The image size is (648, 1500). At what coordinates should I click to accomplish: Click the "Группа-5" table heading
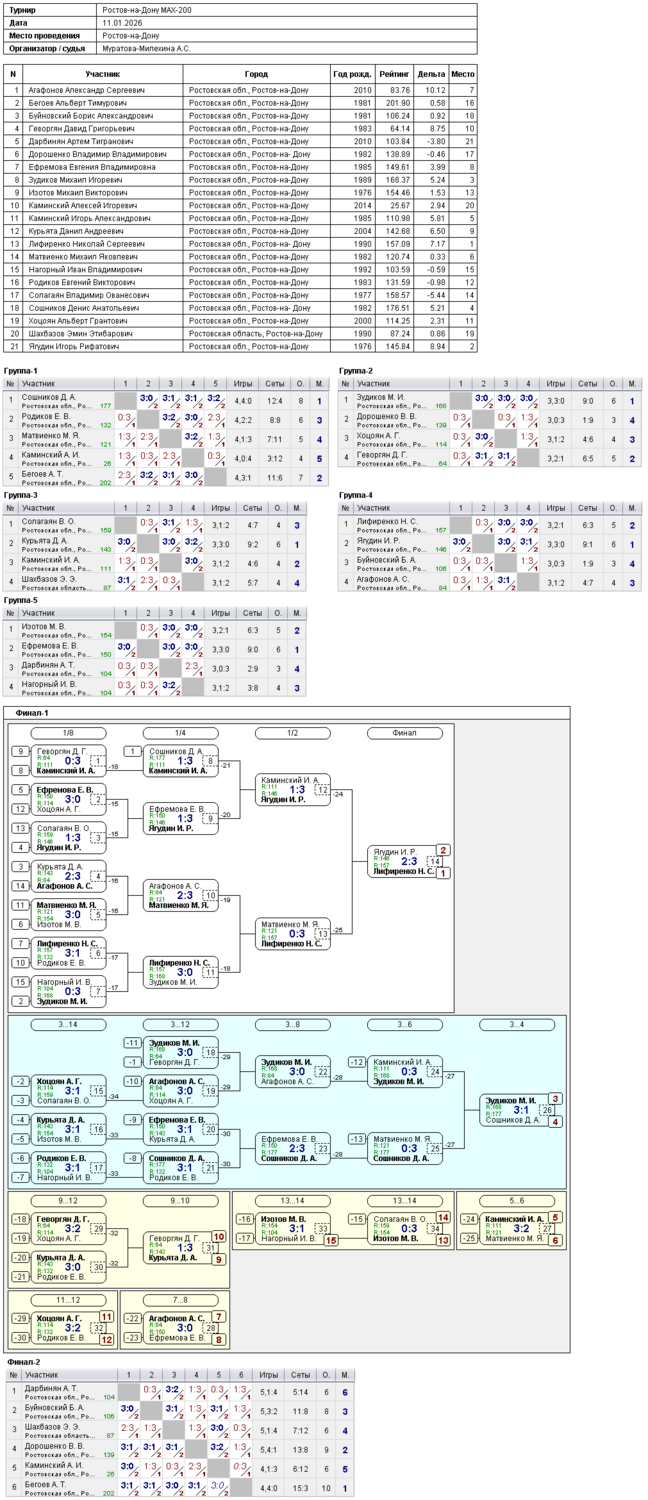click(x=21, y=600)
